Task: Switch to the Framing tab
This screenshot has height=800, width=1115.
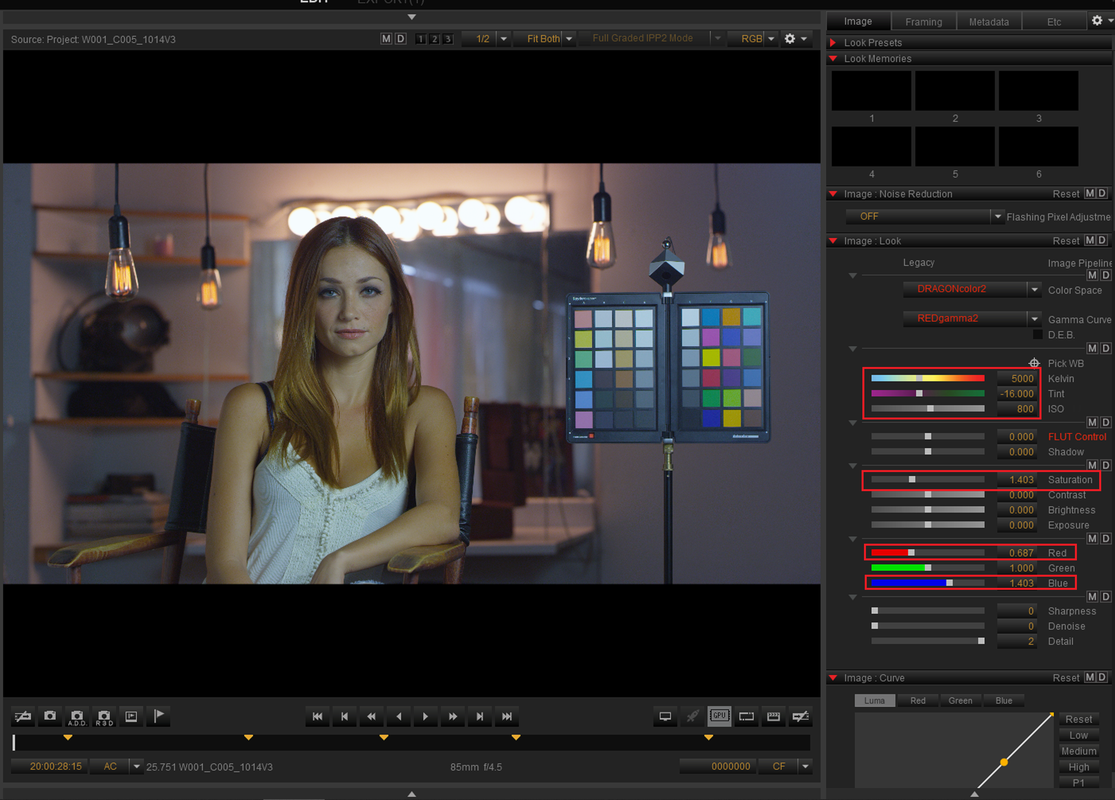Action: [x=924, y=22]
